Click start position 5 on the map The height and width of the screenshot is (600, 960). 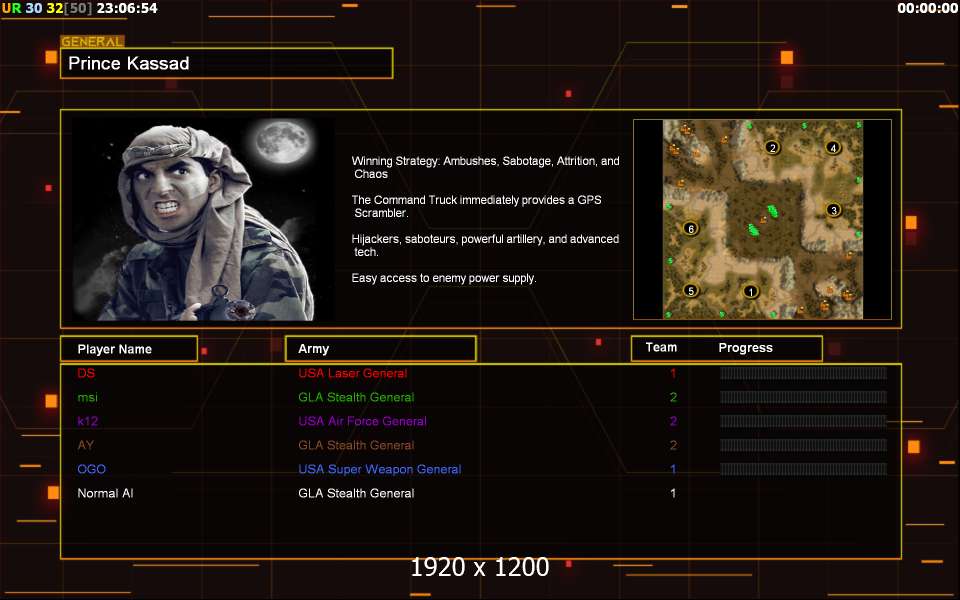(691, 291)
